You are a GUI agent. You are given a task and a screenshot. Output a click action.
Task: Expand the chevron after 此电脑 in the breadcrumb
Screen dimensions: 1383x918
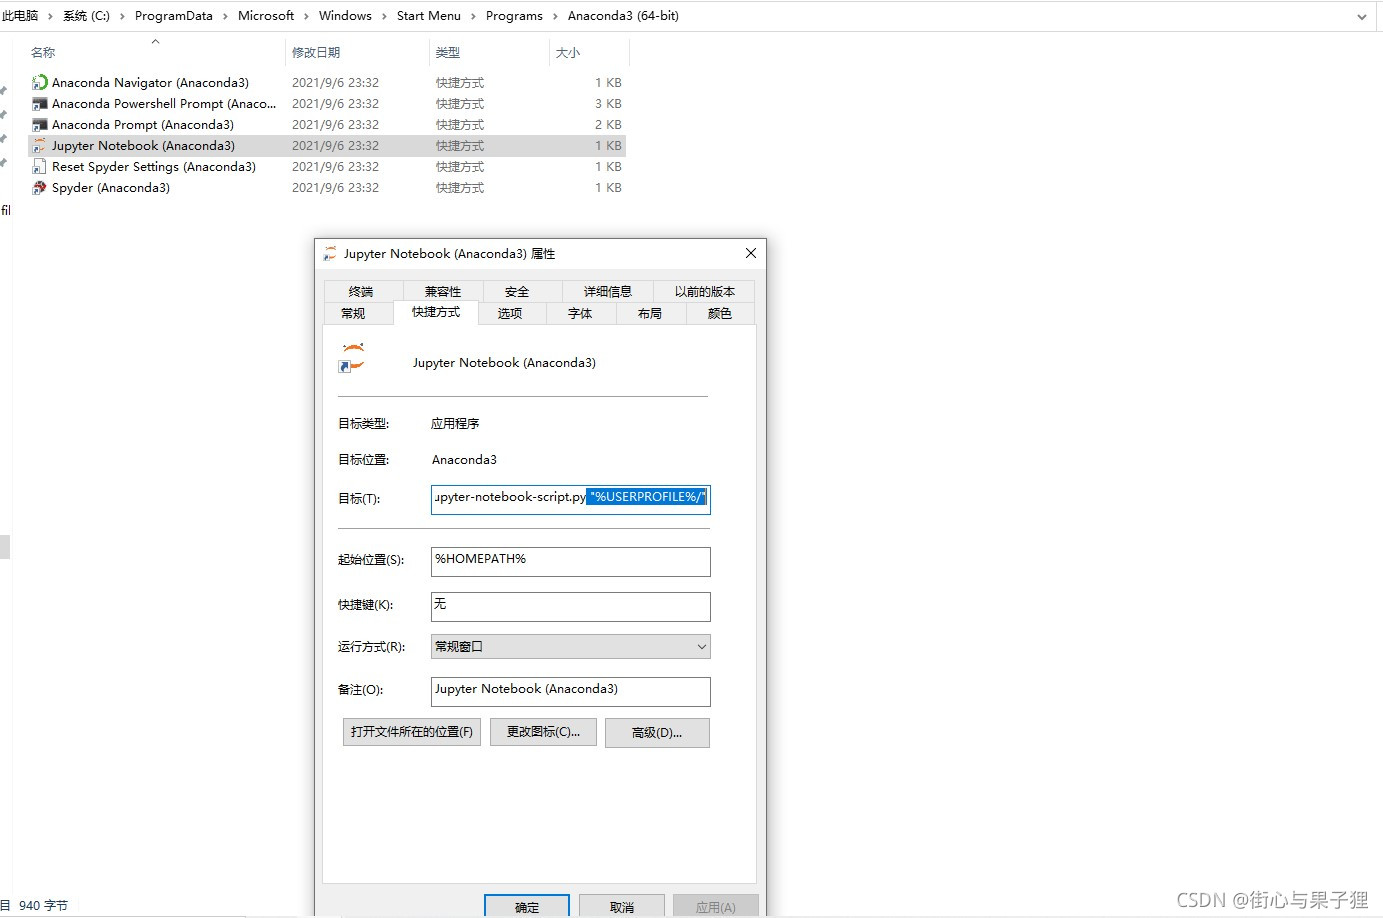tap(50, 16)
